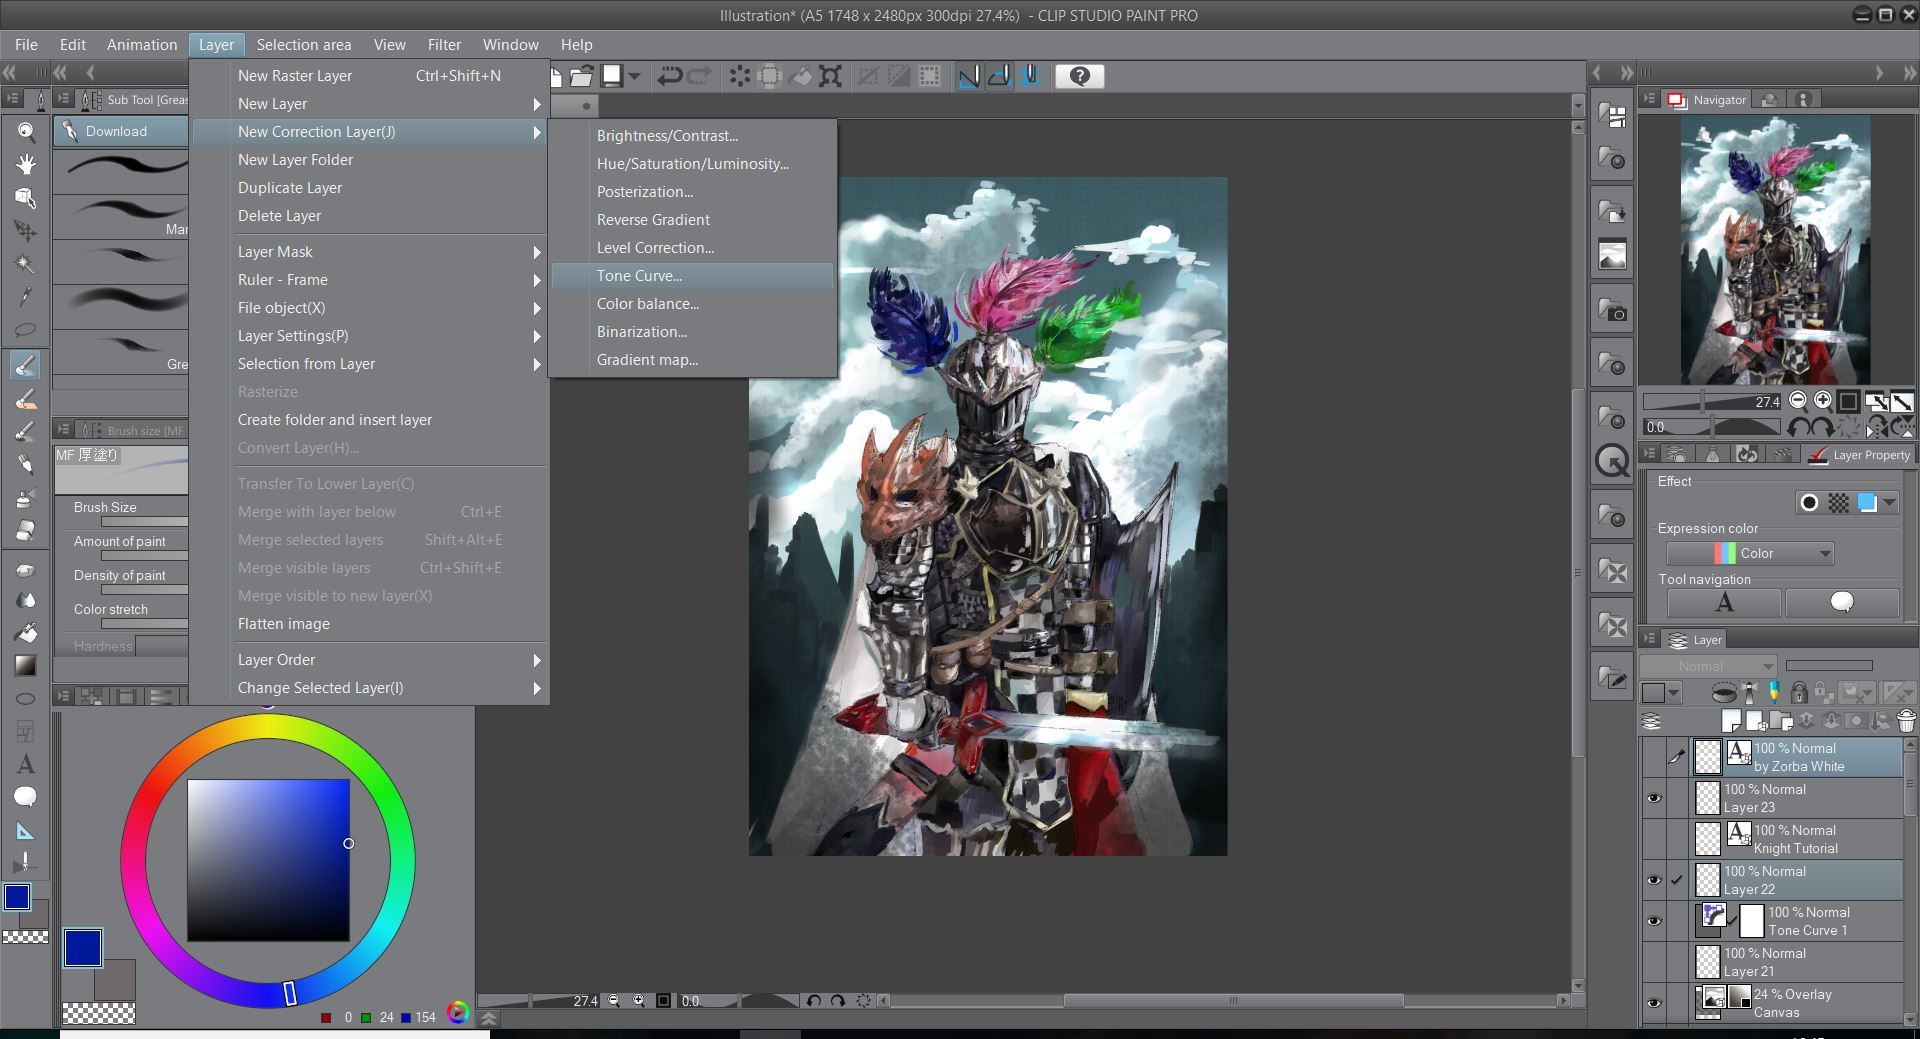Image resolution: width=1920 pixels, height=1039 pixels.
Task: Click the Download sub tool button
Action: click(121, 131)
